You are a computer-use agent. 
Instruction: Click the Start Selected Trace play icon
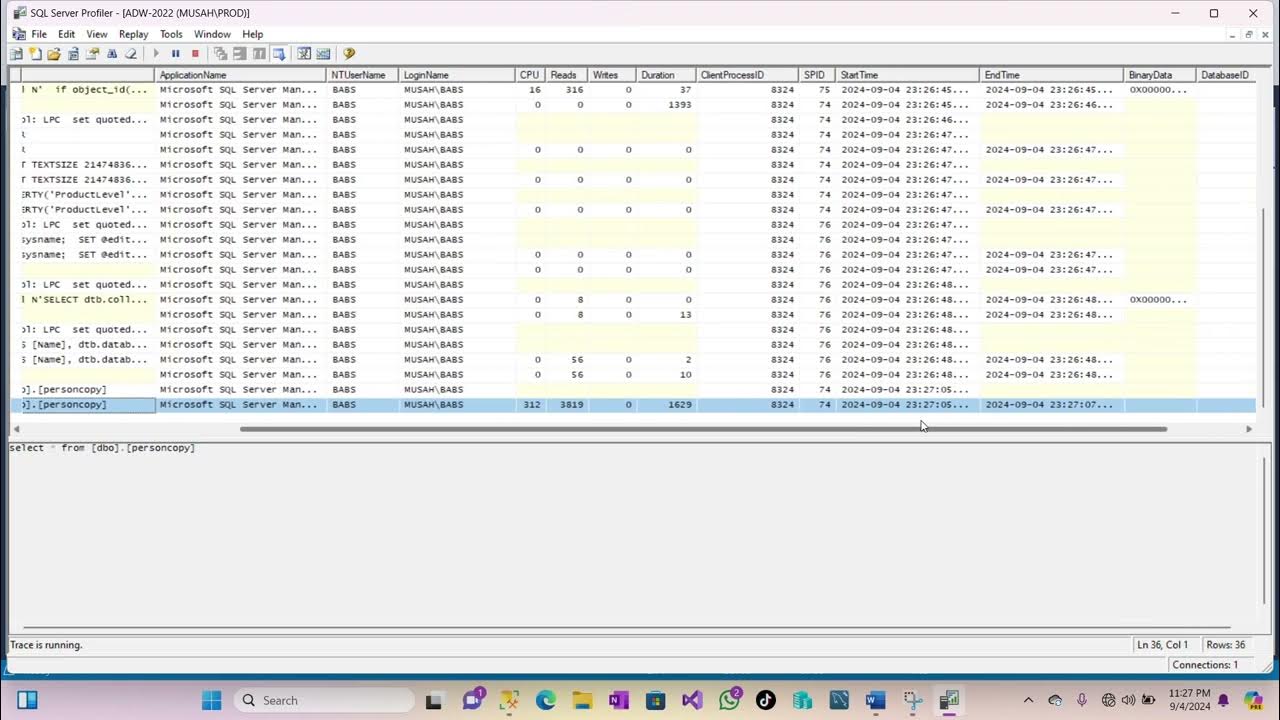pos(156,54)
